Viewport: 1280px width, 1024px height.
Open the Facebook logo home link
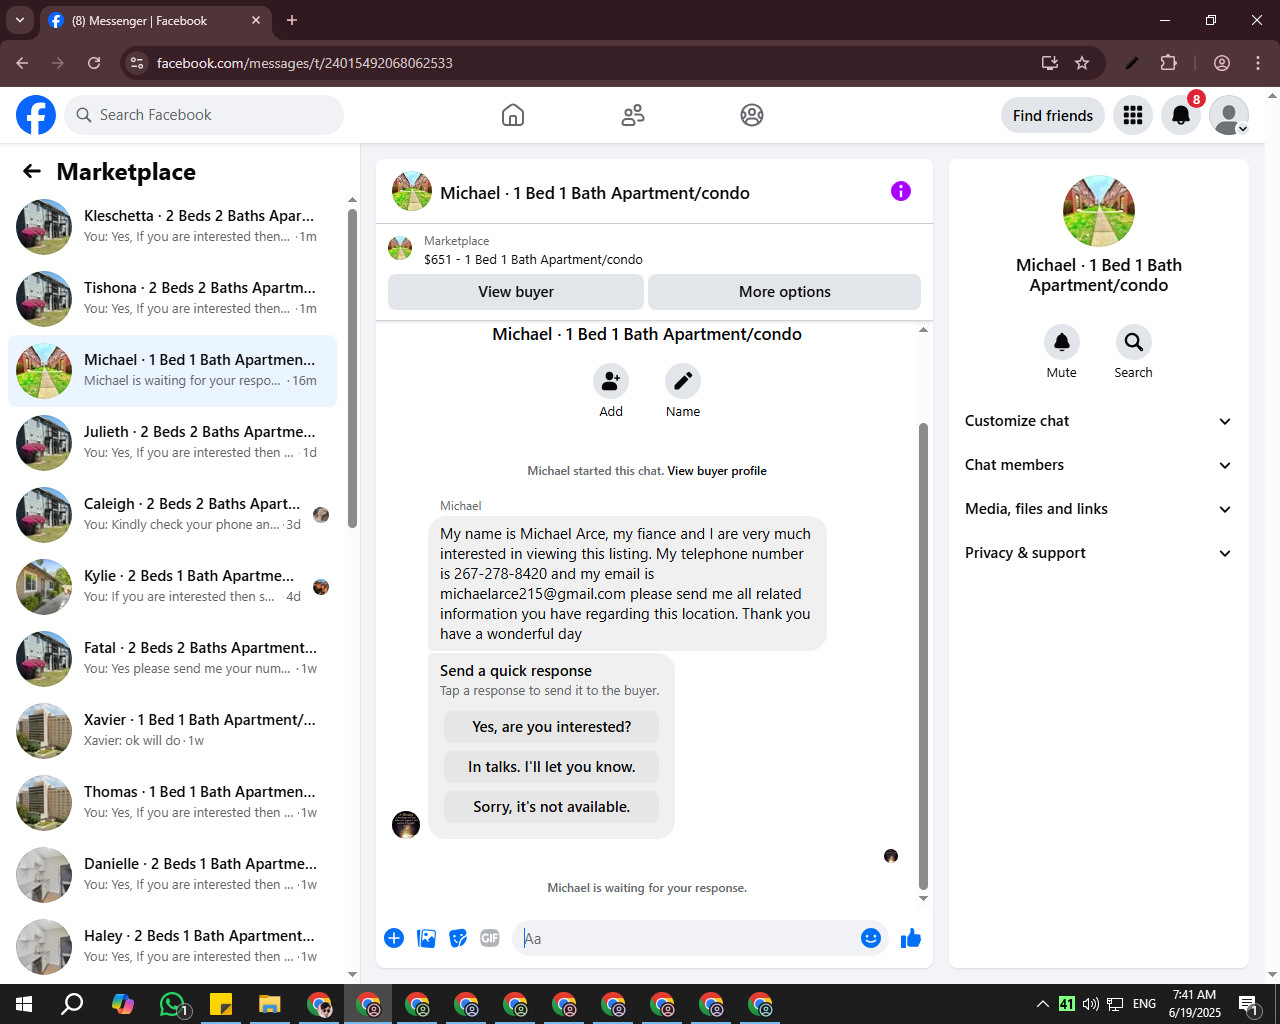point(36,115)
